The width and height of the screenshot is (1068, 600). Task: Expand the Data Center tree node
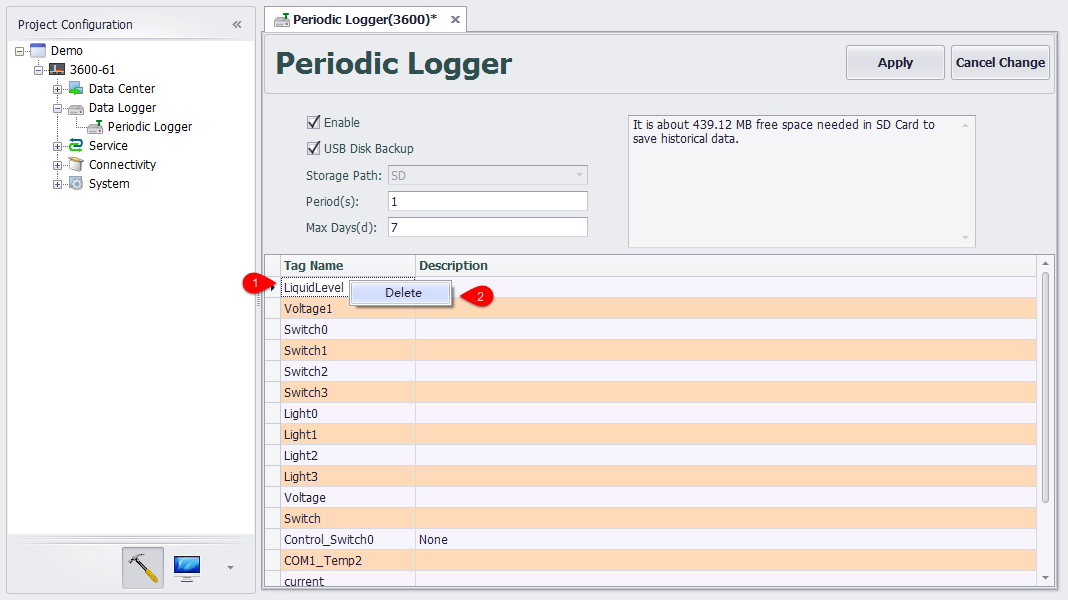click(x=58, y=89)
